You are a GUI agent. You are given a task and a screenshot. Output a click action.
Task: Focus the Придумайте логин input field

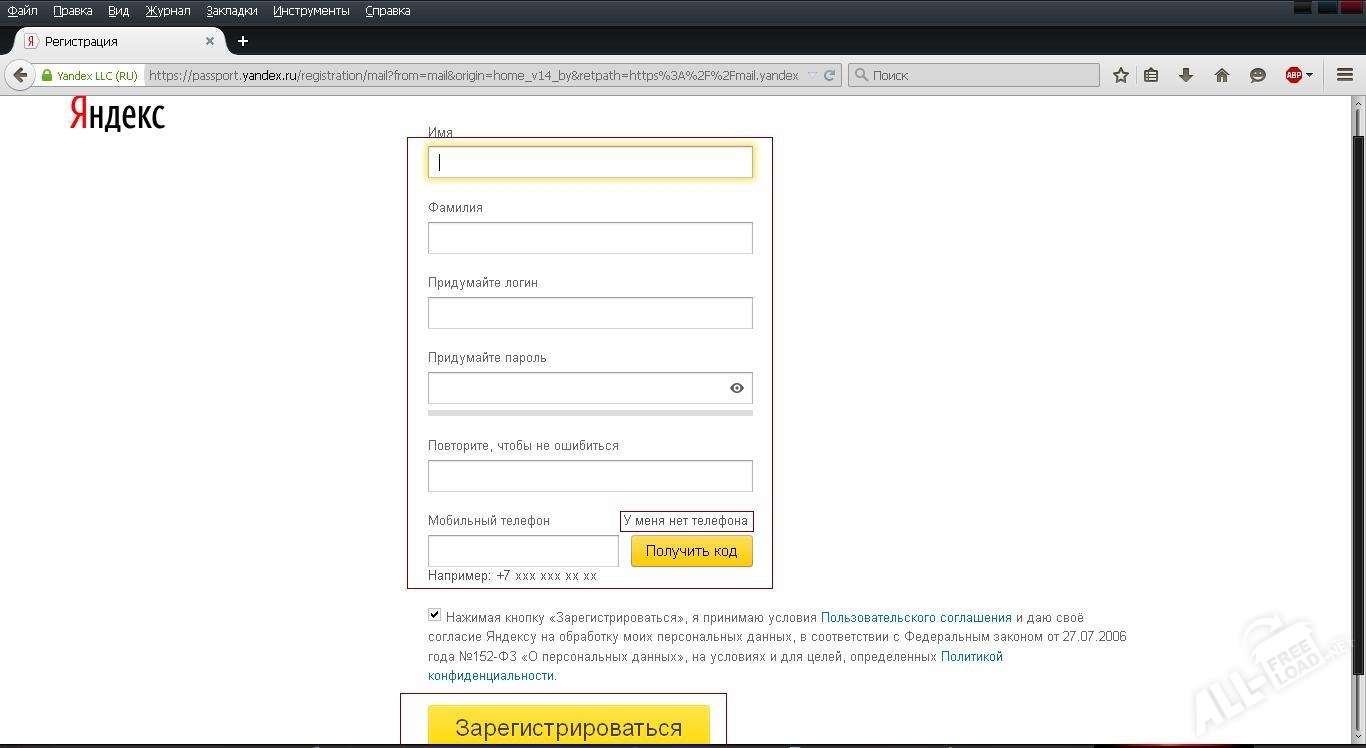(590, 313)
